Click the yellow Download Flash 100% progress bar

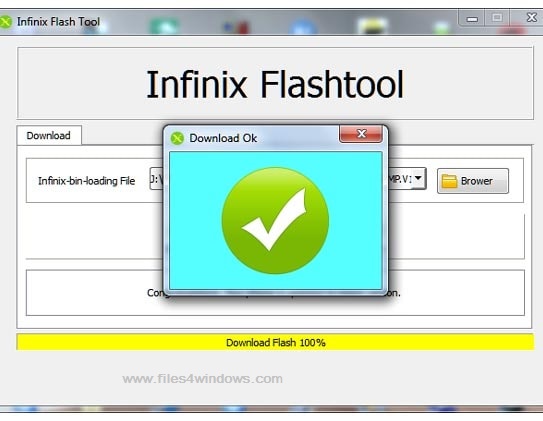(275, 342)
